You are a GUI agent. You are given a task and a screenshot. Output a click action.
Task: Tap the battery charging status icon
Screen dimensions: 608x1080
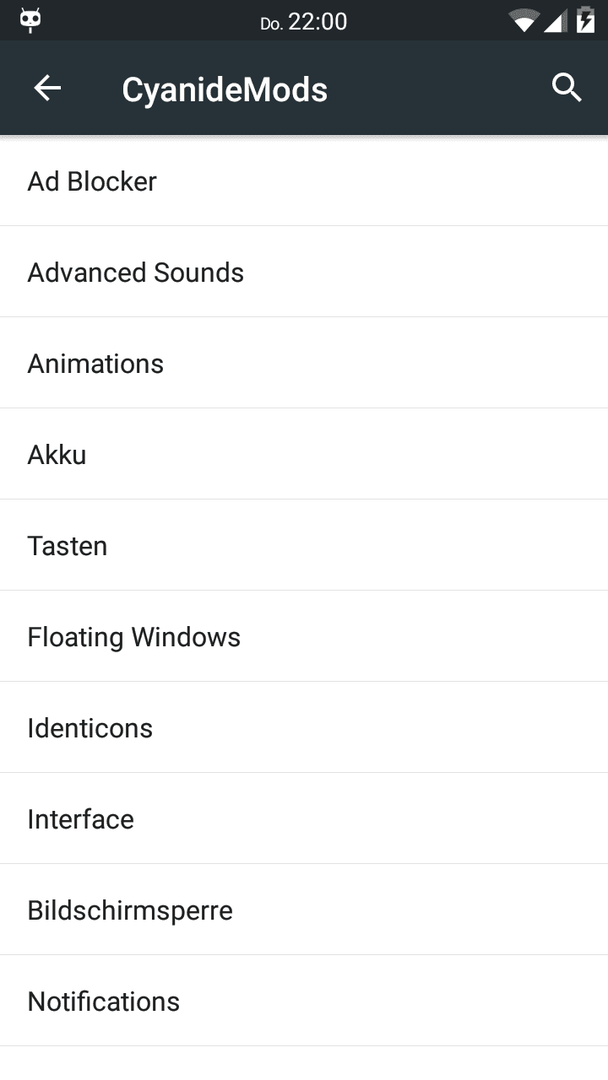[585, 20]
